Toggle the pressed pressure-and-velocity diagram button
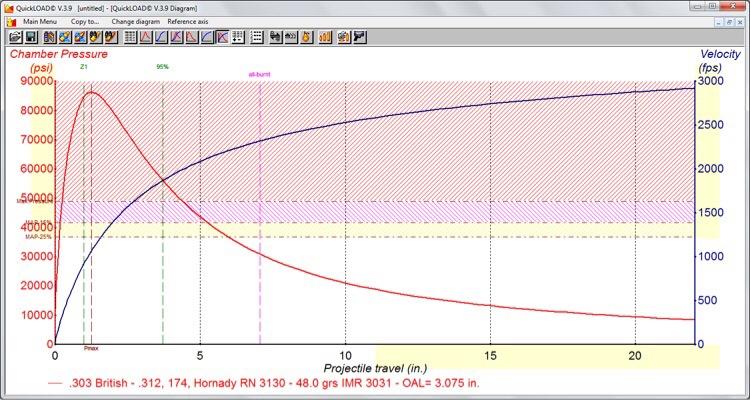This screenshot has height=400, width=750. click(222, 37)
